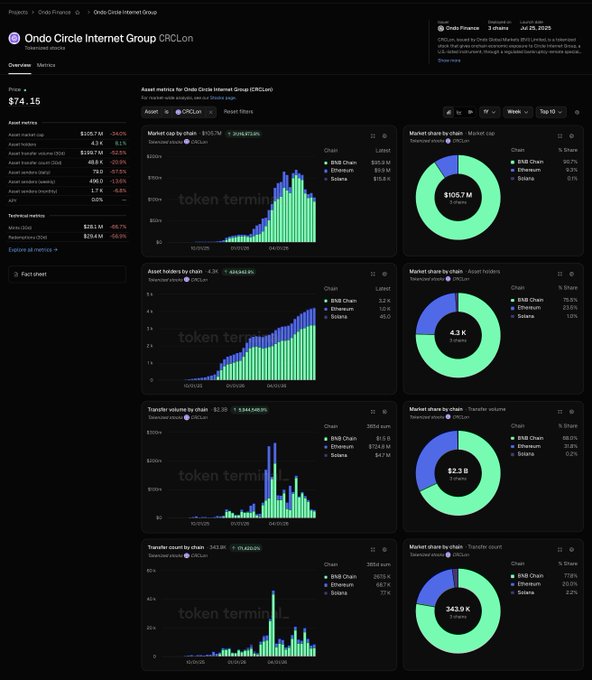Go to Ondo Finance in the breadcrumb

click(54, 12)
